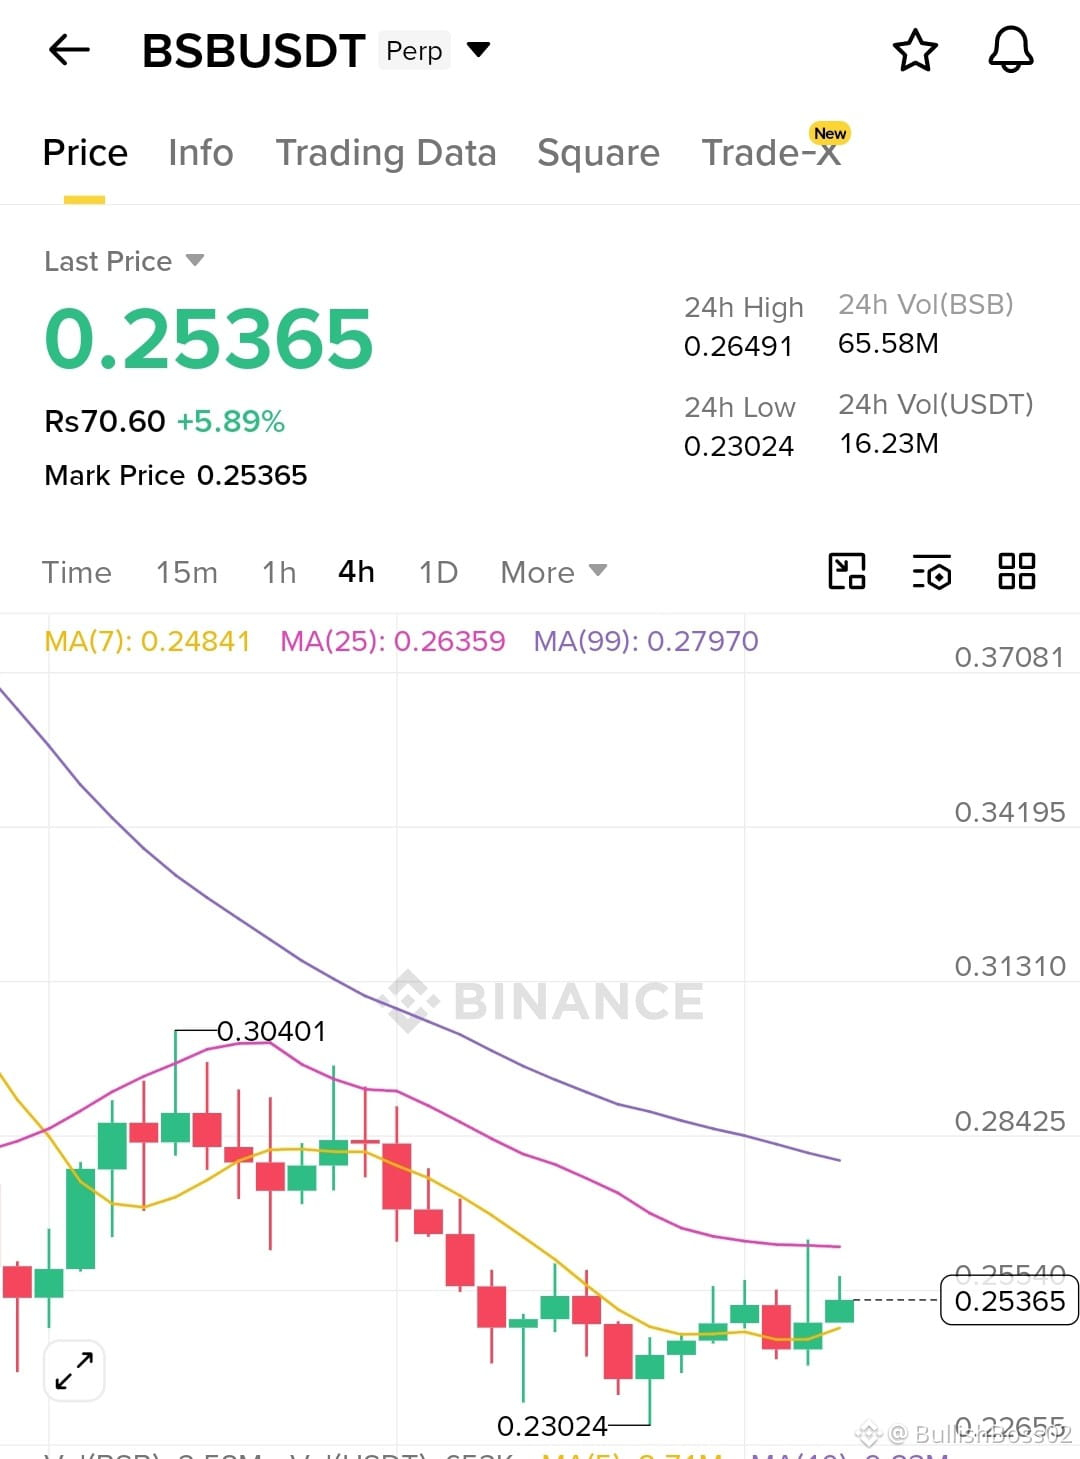
Task: Tap the 24h High value 0.26491
Action: [738, 346]
